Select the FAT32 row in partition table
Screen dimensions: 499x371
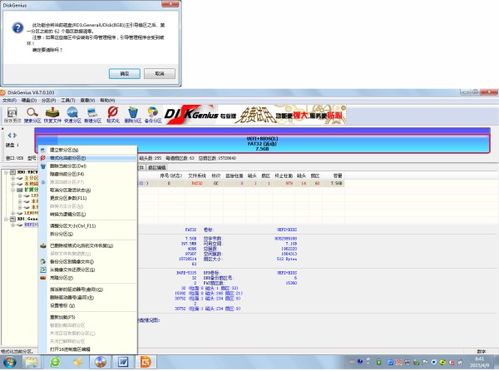click(241, 183)
